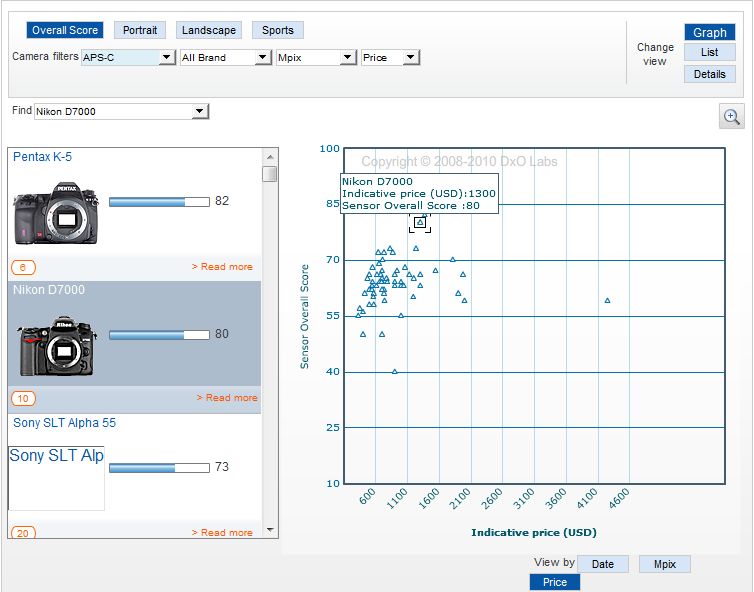Open Read more link for Pentax K-5
The width and height of the screenshot is (754, 592).
[222, 266]
